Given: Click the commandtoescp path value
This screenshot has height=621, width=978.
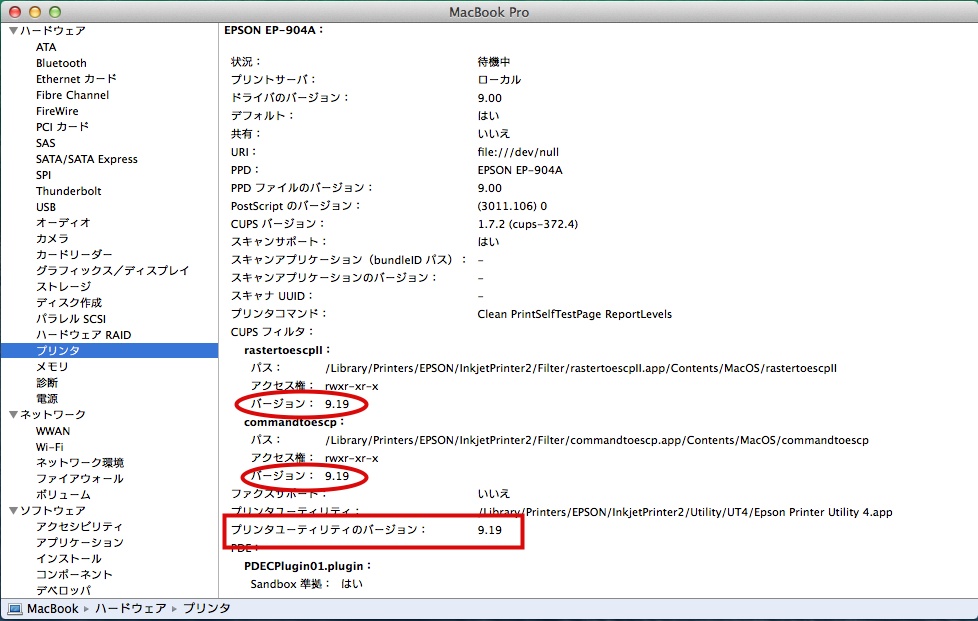Looking at the screenshot, I should tap(597, 440).
